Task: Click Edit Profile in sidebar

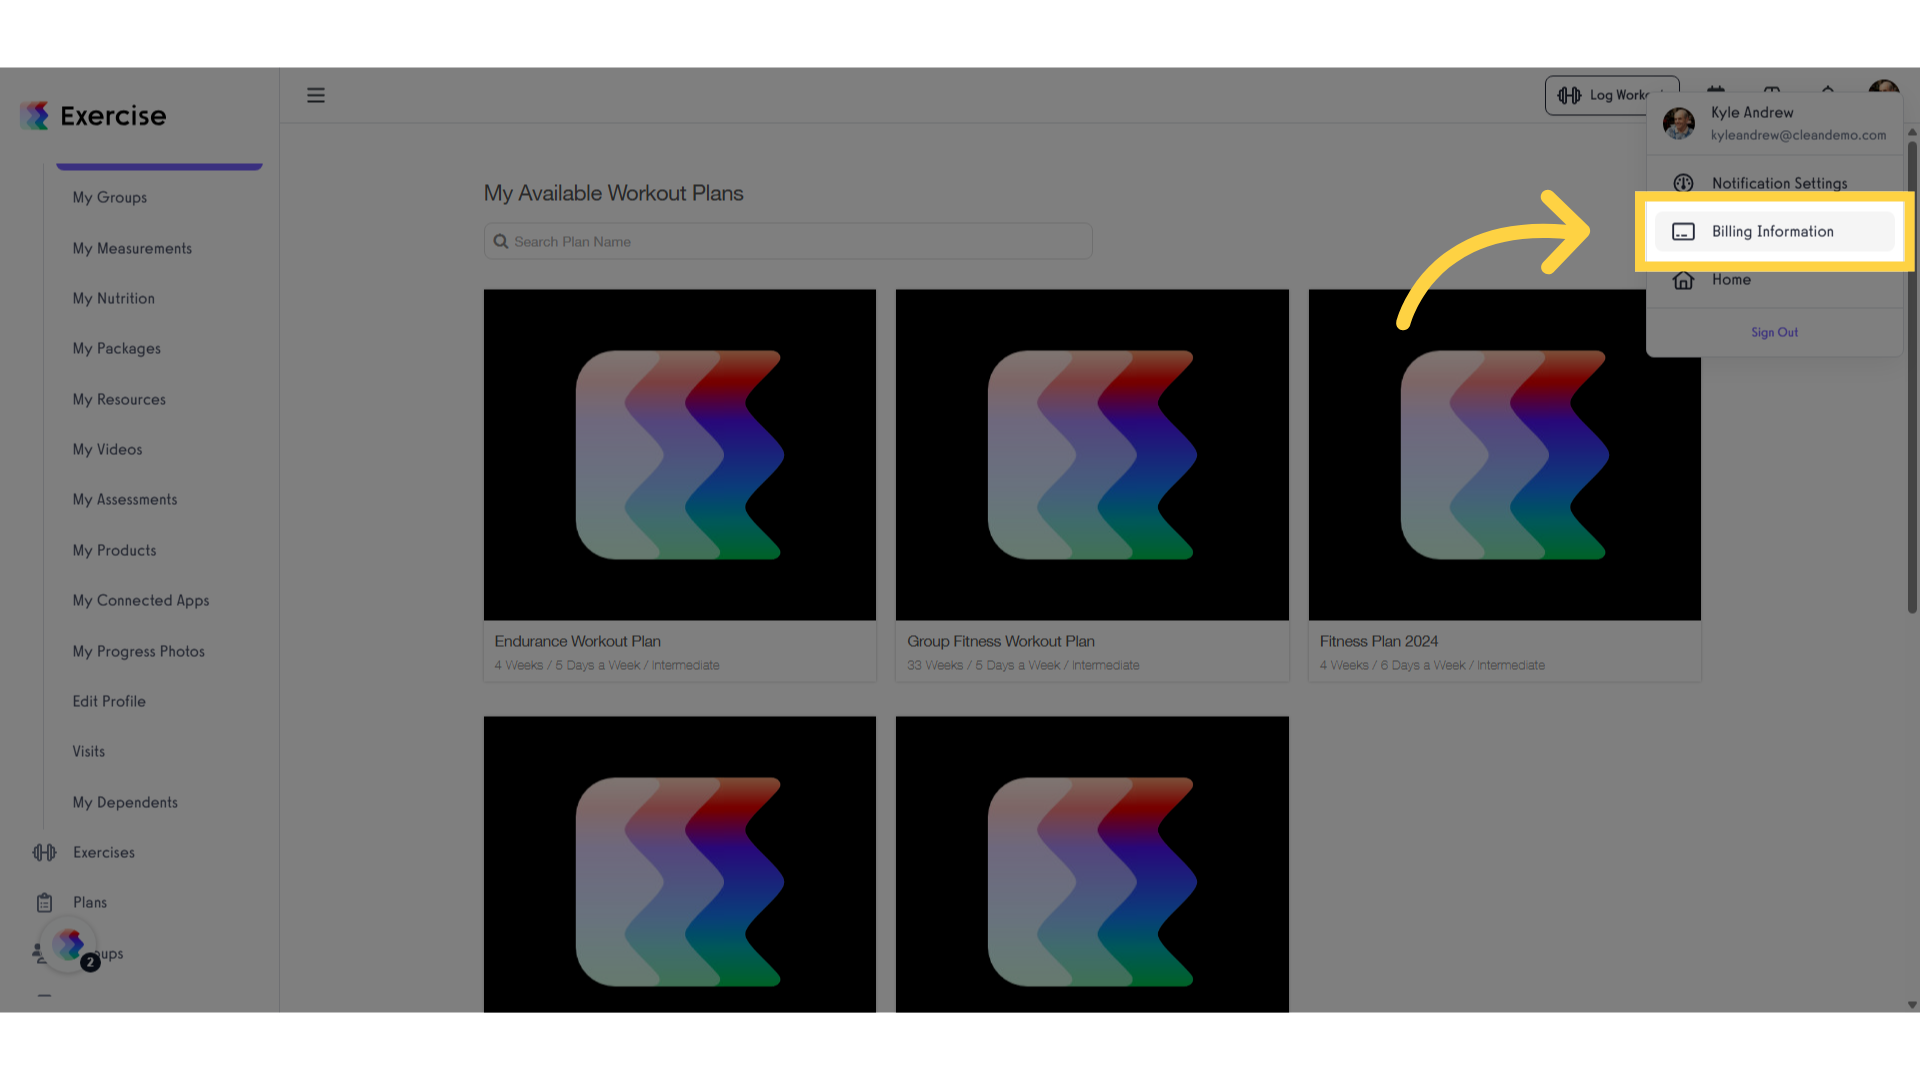Action: (109, 701)
